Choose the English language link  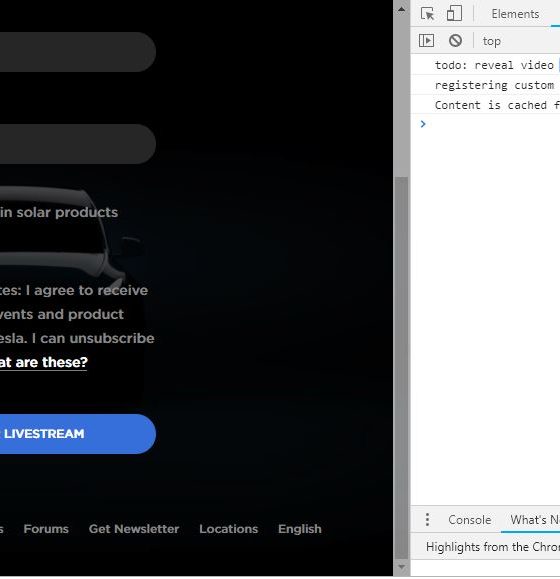pos(300,529)
